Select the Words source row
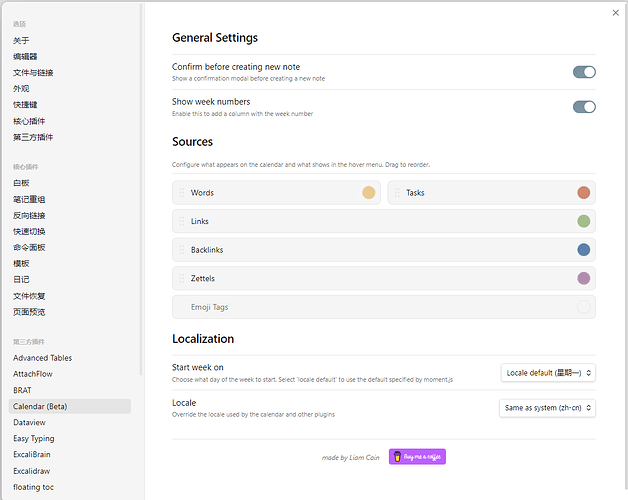Image resolution: width=628 pixels, height=500 pixels. coord(276,193)
